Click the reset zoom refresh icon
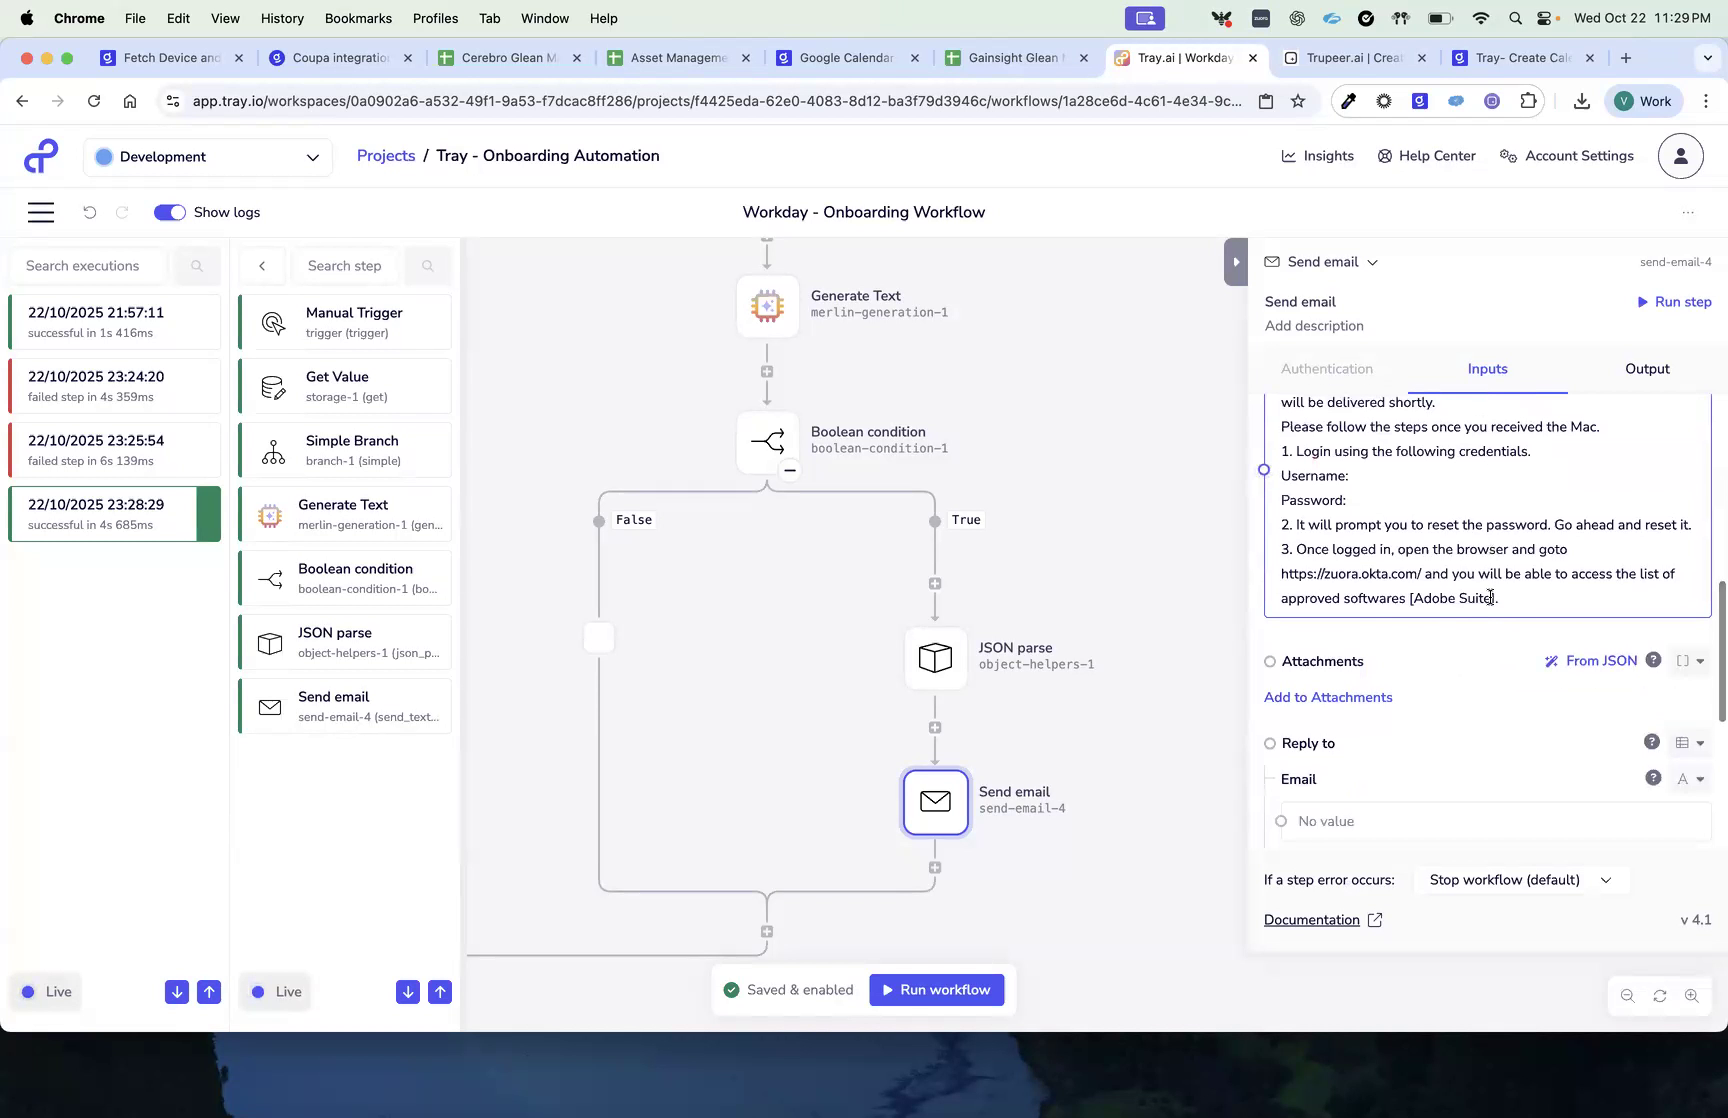This screenshot has width=1728, height=1118. (x=1660, y=995)
